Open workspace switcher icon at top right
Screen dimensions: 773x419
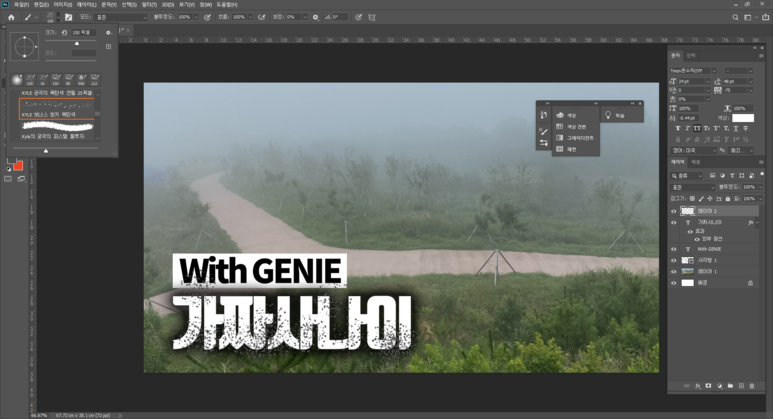pyautogui.click(x=747, y=17)
